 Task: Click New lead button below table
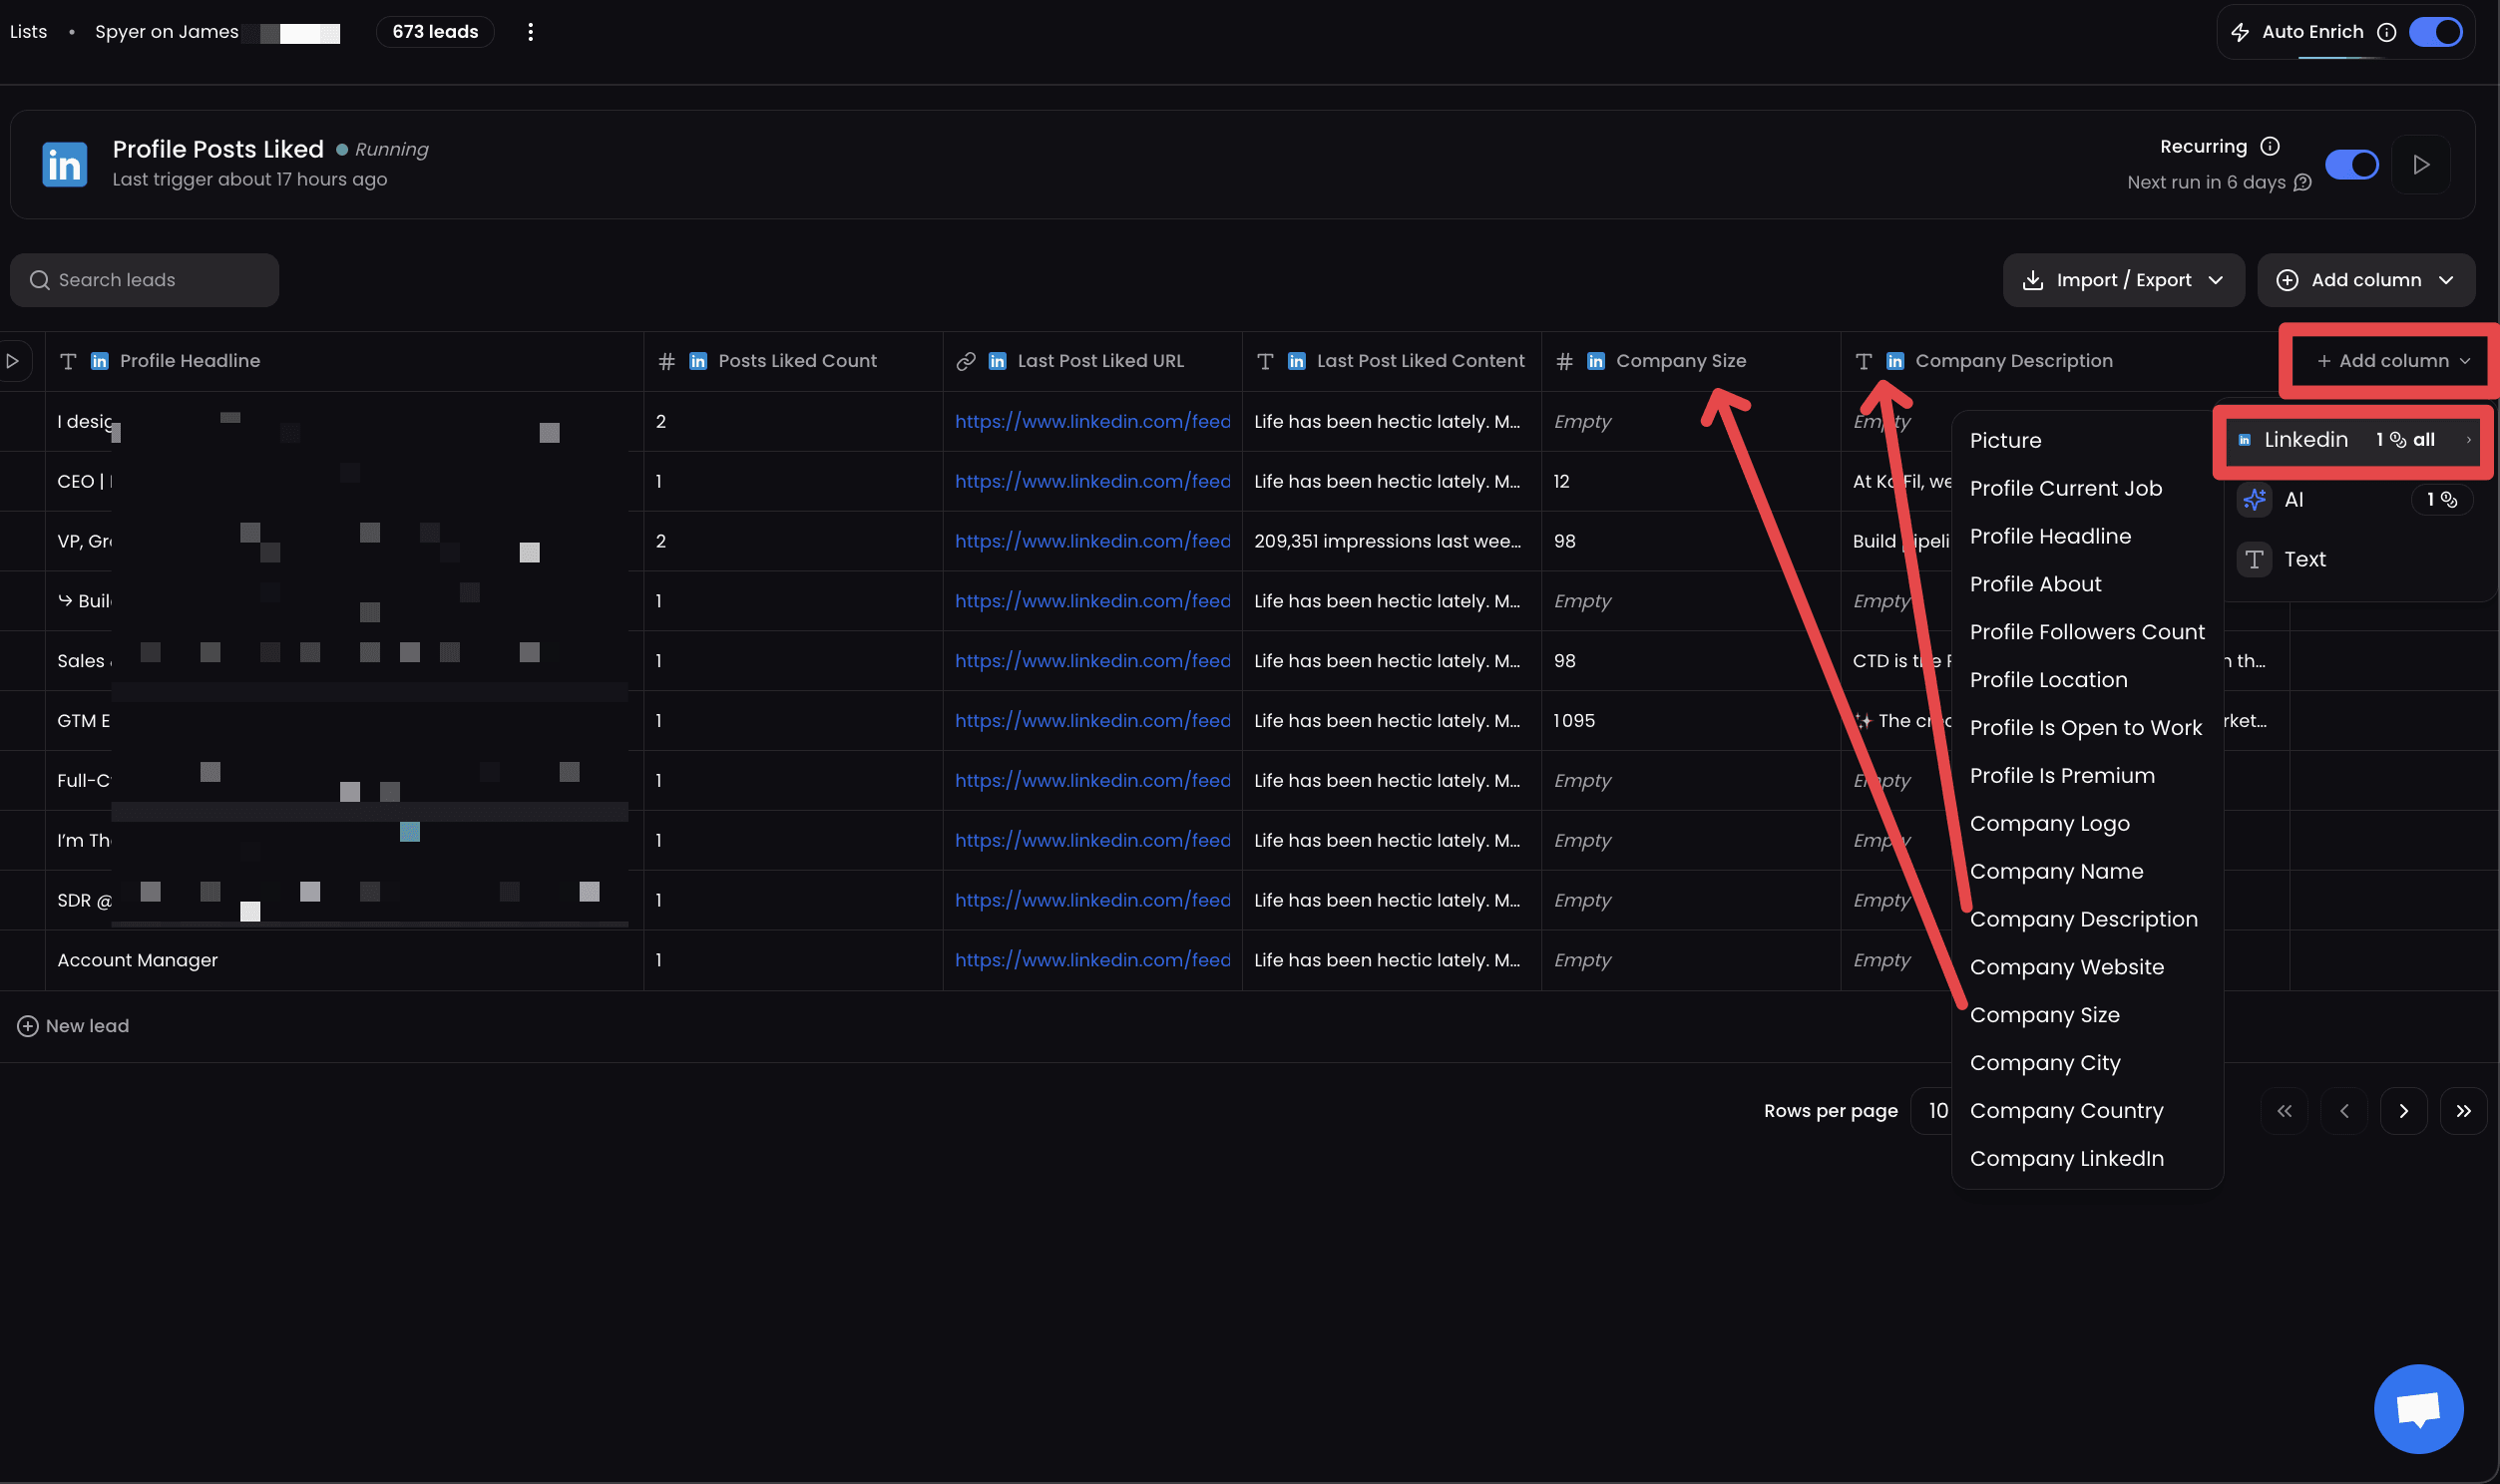coord(73,1026)
